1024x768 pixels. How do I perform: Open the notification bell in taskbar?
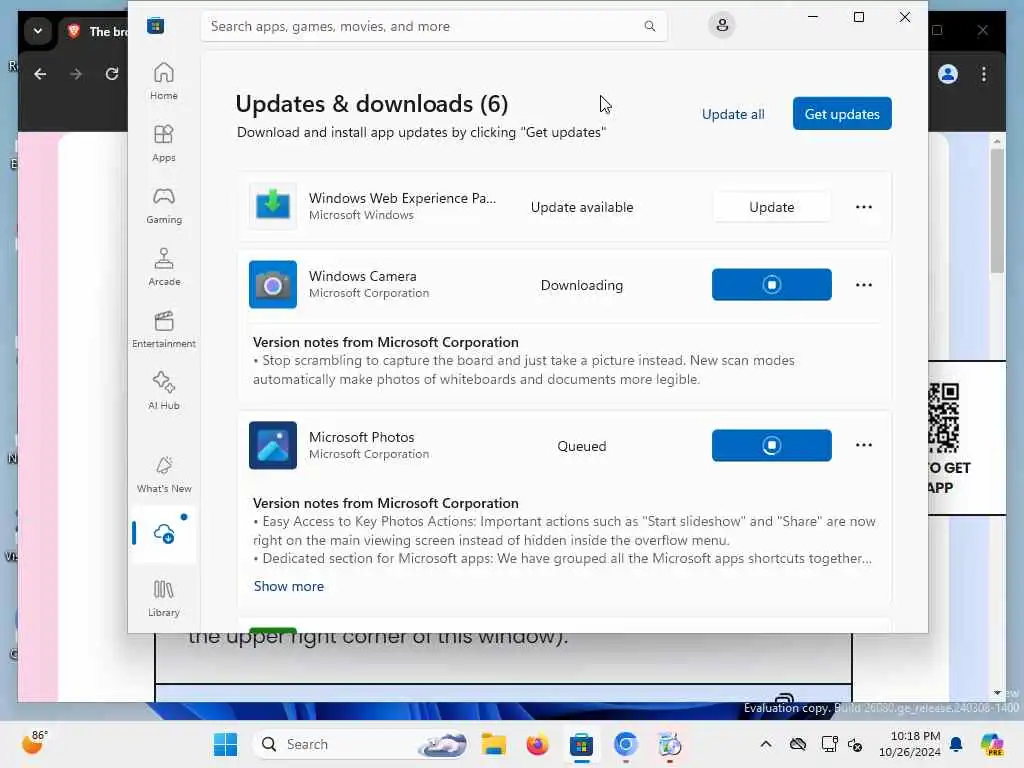click(x=956, y=744)
